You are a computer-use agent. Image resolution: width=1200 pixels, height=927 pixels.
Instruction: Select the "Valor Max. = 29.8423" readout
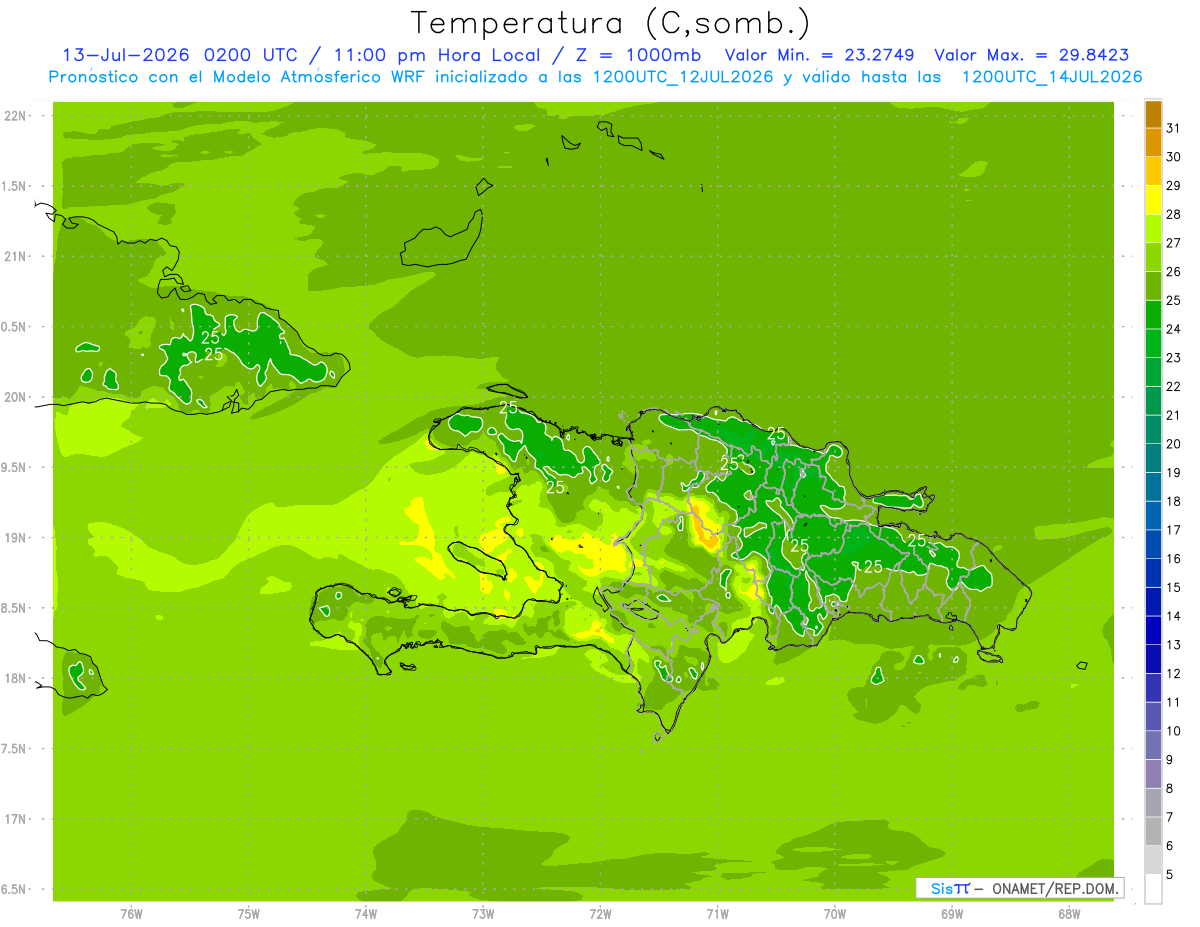1032,55
